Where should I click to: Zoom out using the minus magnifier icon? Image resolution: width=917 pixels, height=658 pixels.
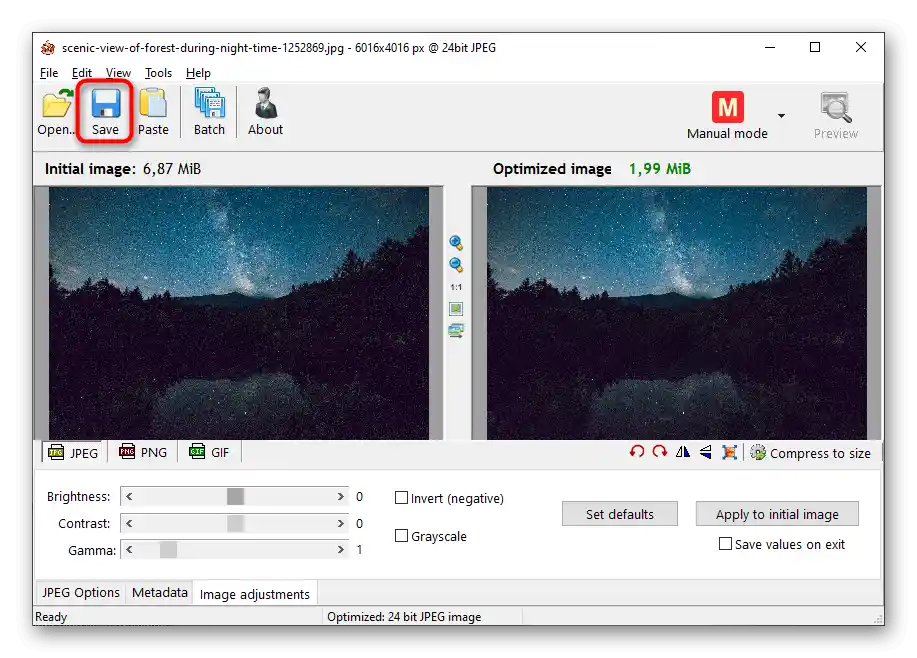[x=456, y=265]
